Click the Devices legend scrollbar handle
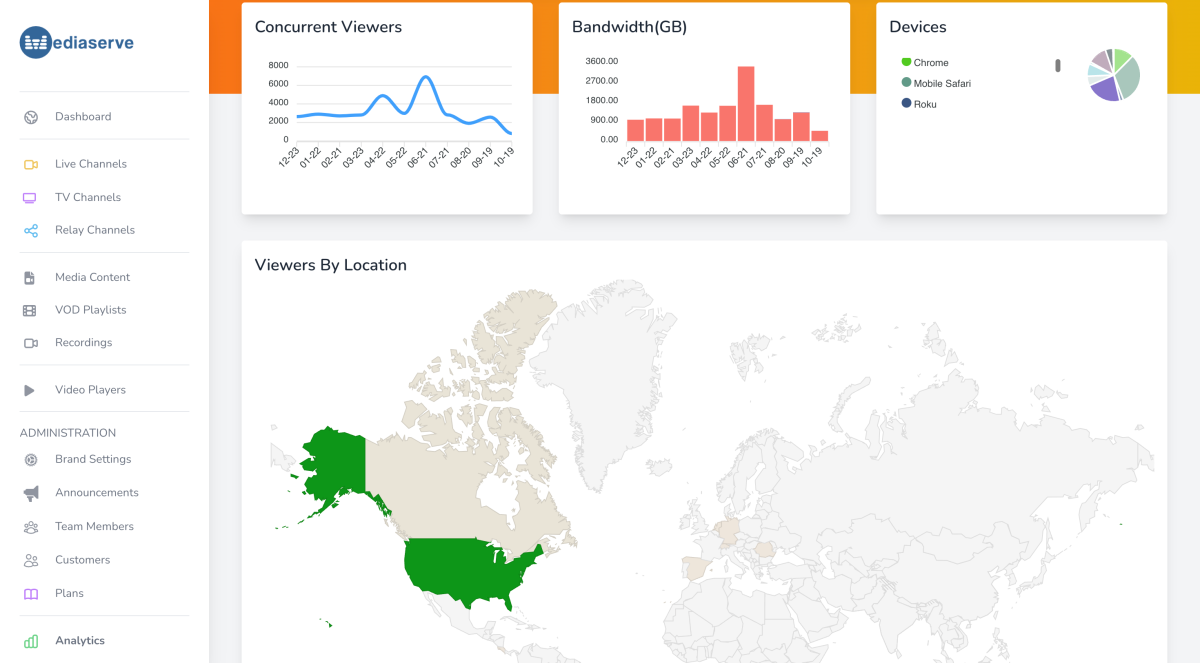This screenshot has height=663, width=1200. pyautogui.click(x=1058, y=66)
